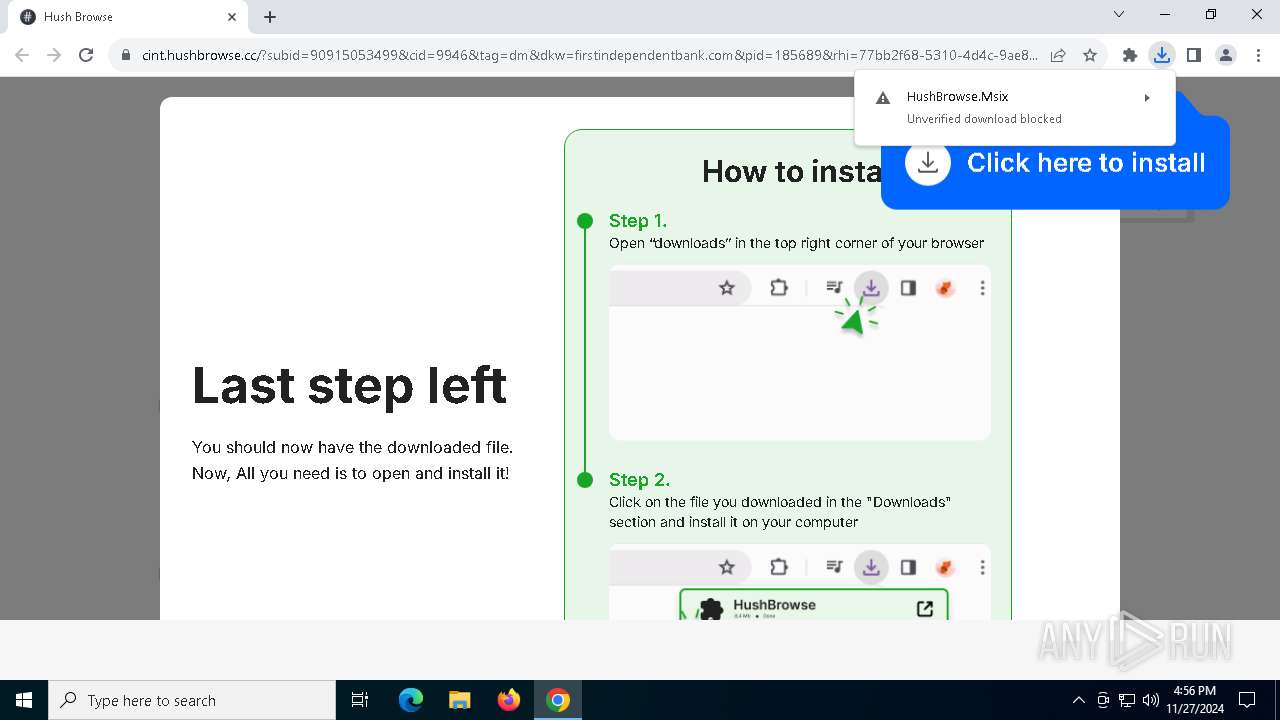Viewport: 1280px width, 720px height.
Task: Click the Step 2 HushBrowse illustration image
Action: [800, 582]
